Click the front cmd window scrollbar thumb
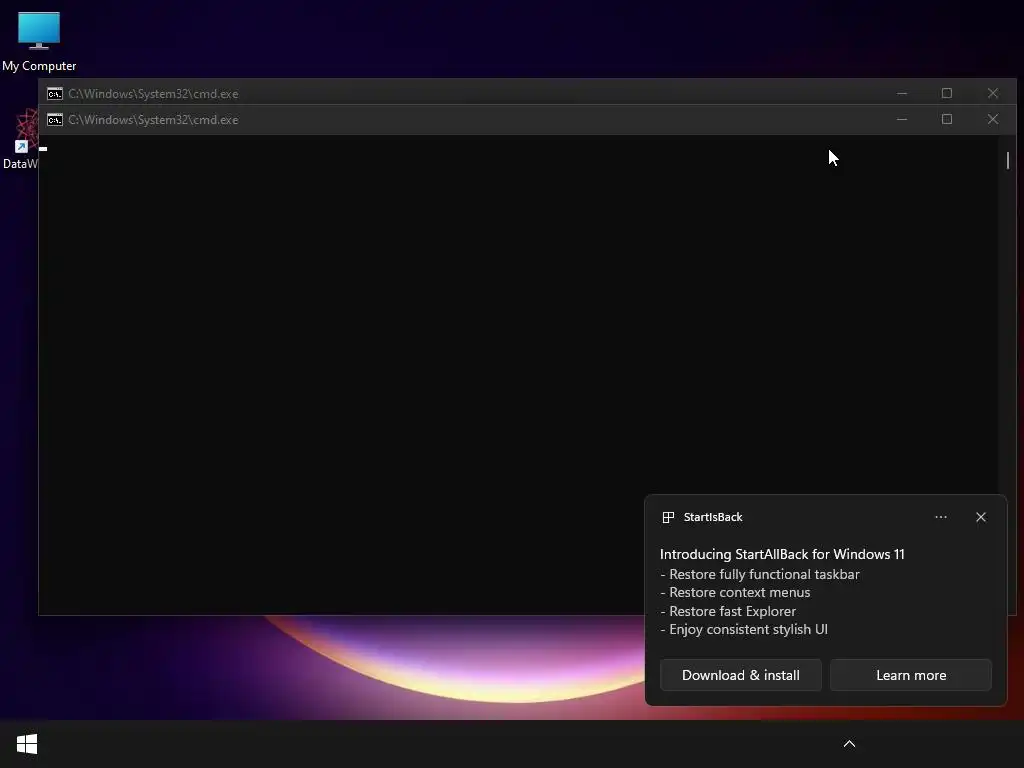The width and height of the screenshot is (1024, 768). point(1008,160)
